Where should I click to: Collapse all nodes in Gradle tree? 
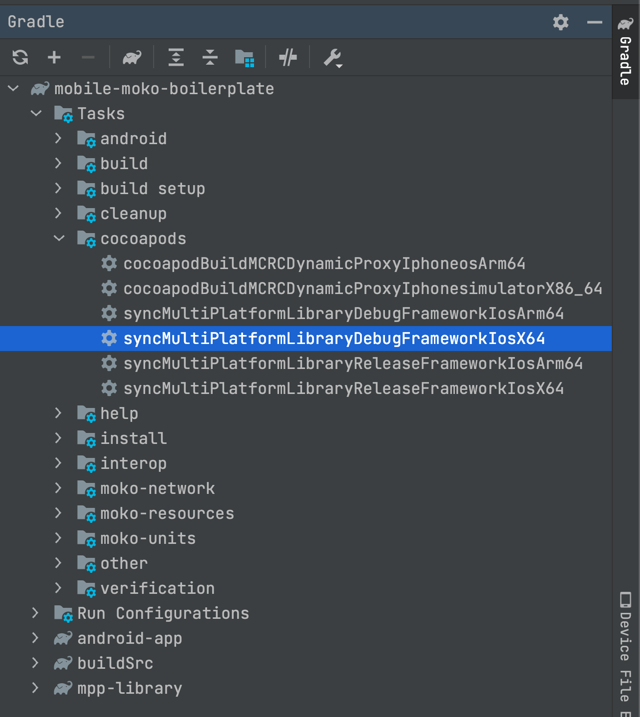[210, 58]
